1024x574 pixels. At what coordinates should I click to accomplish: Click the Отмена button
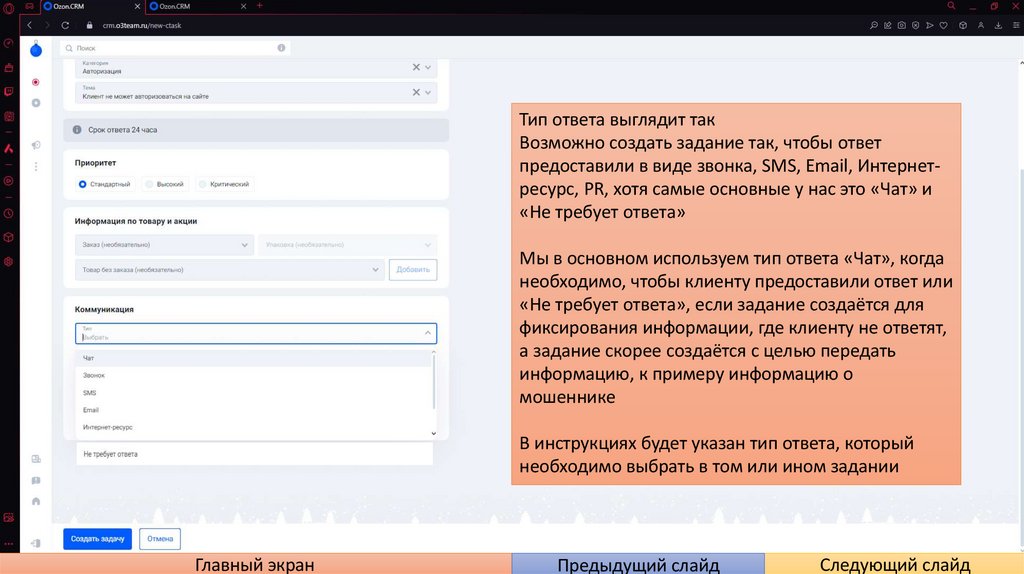(160, 539)
